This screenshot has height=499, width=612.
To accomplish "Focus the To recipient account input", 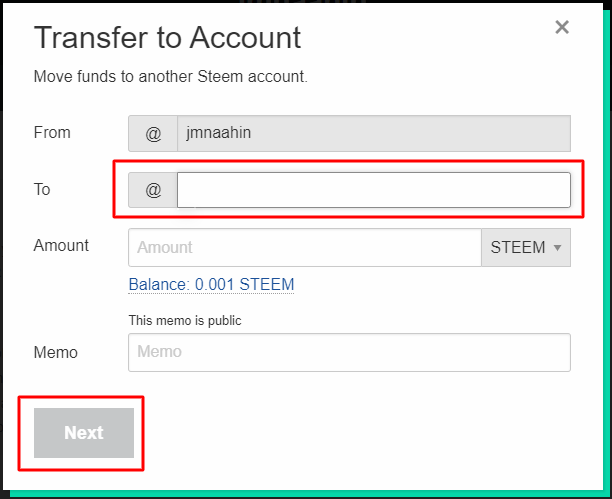I will click(x=373, y=190).
